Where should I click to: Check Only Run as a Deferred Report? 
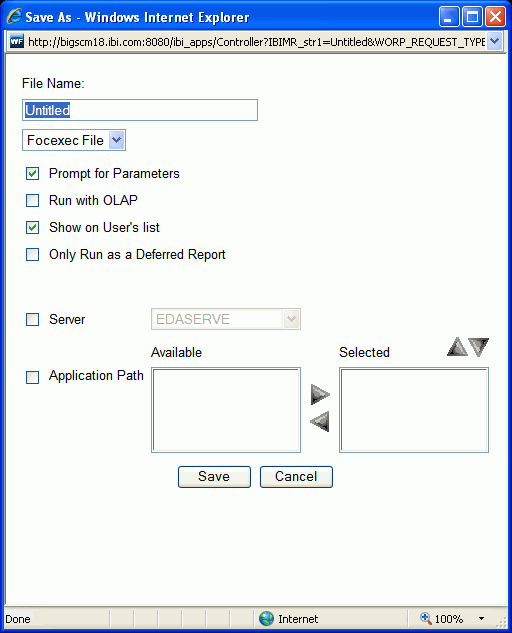coord(32,254)
